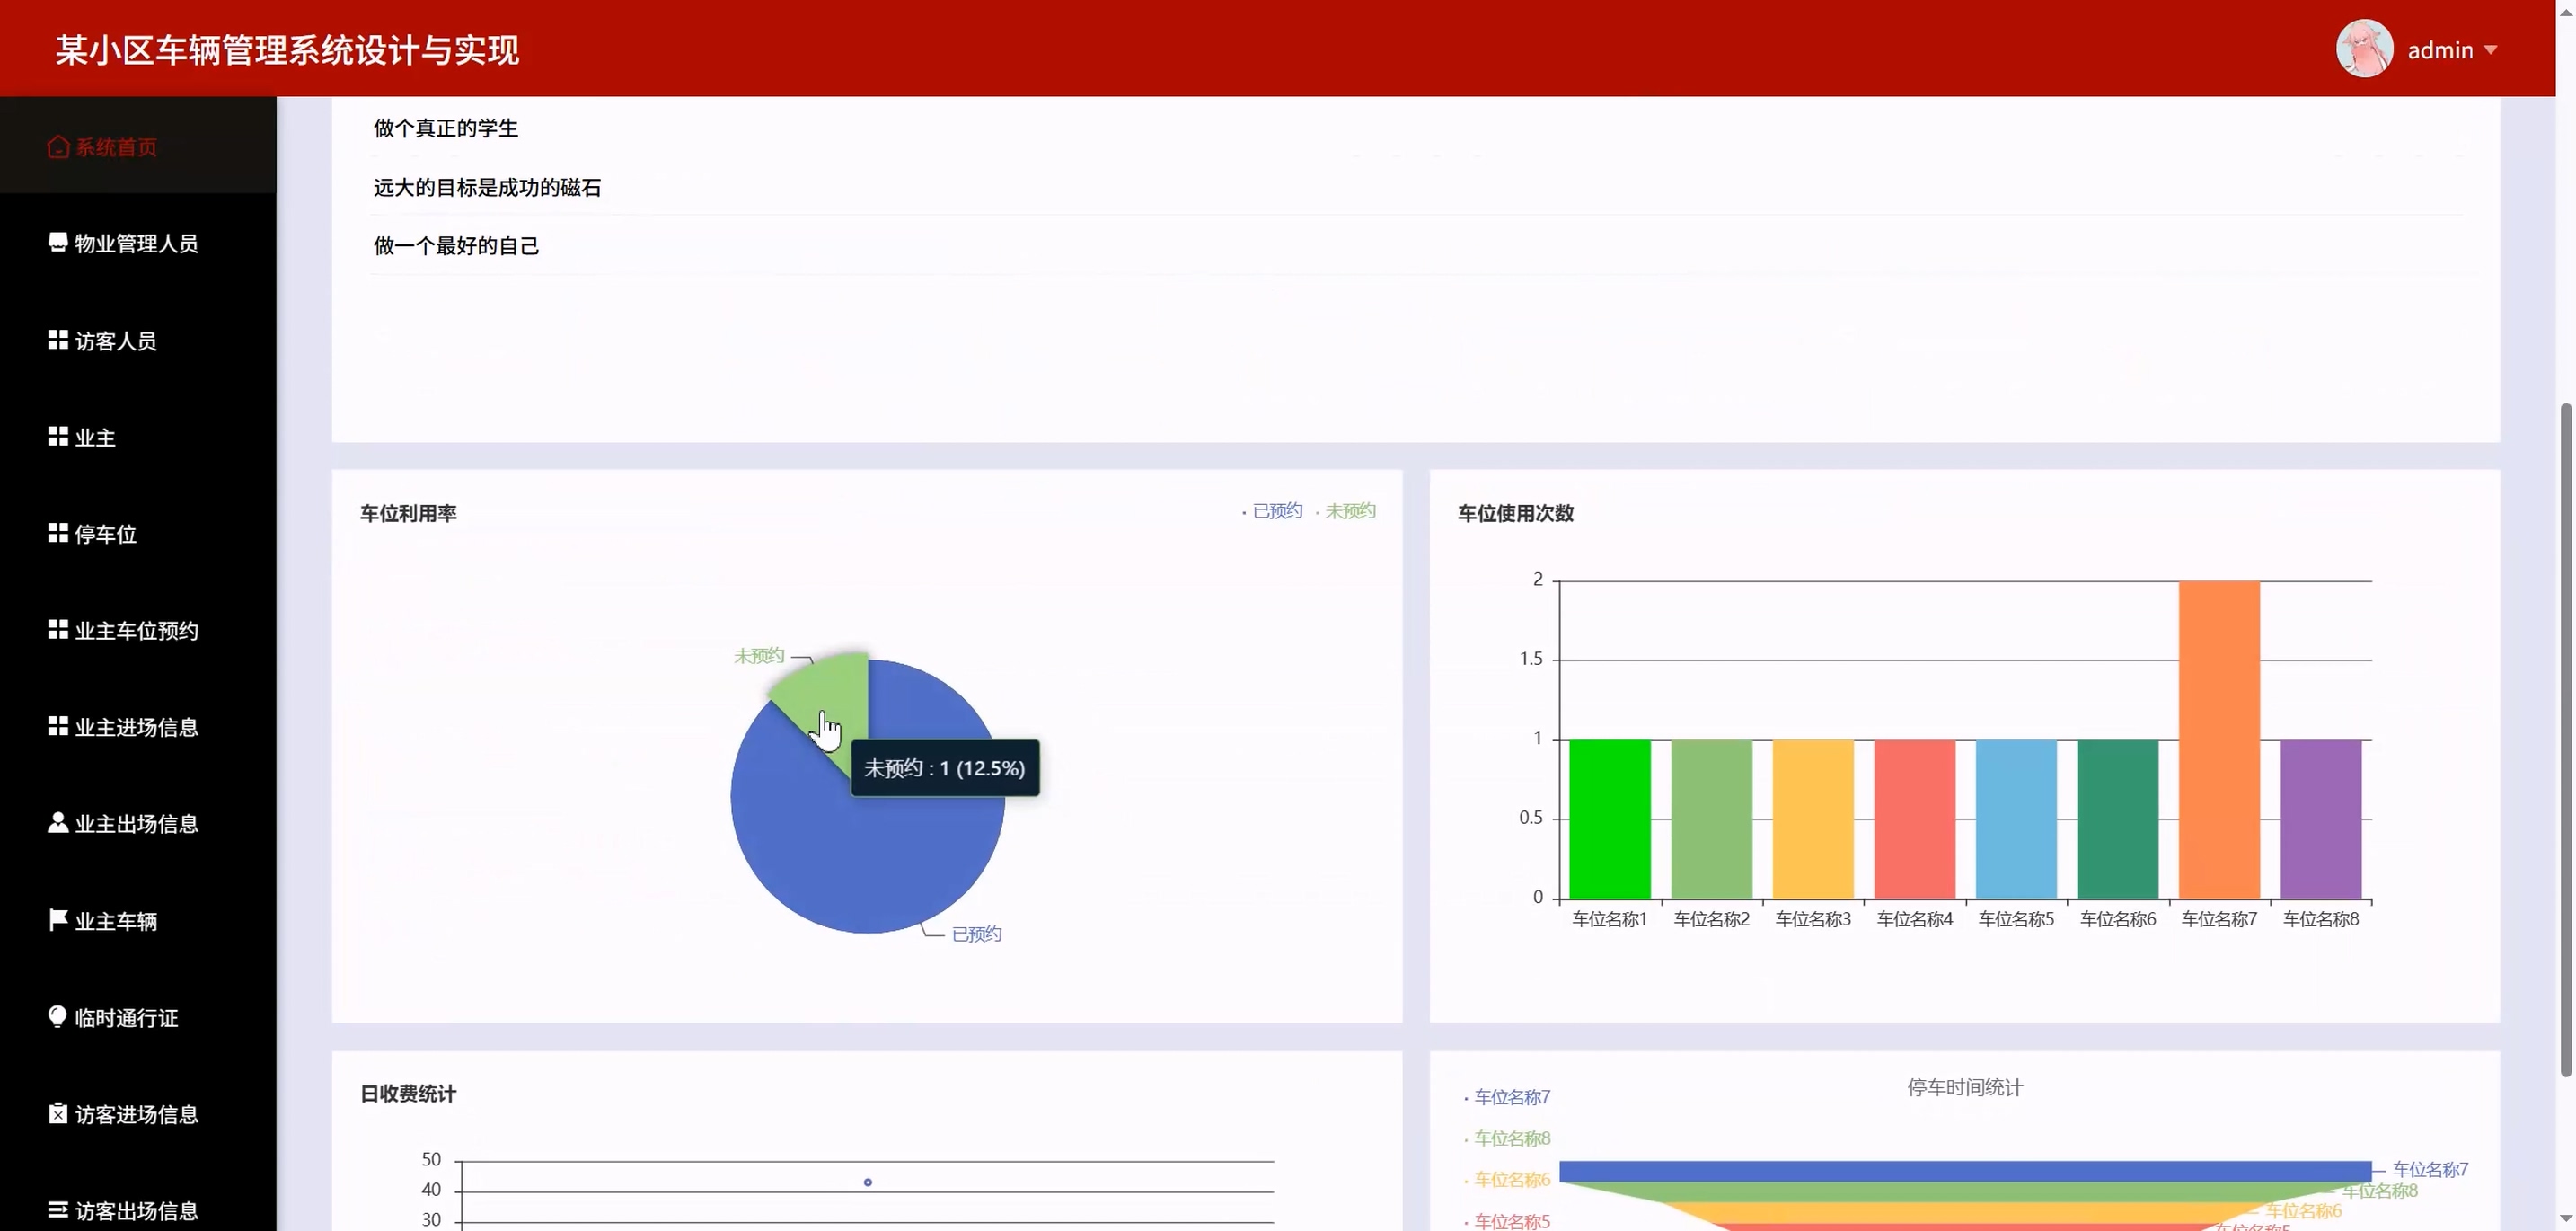The image size is (2576, 1231).
Task: Open the 停车位 menu item
Action: coord(105,534)
